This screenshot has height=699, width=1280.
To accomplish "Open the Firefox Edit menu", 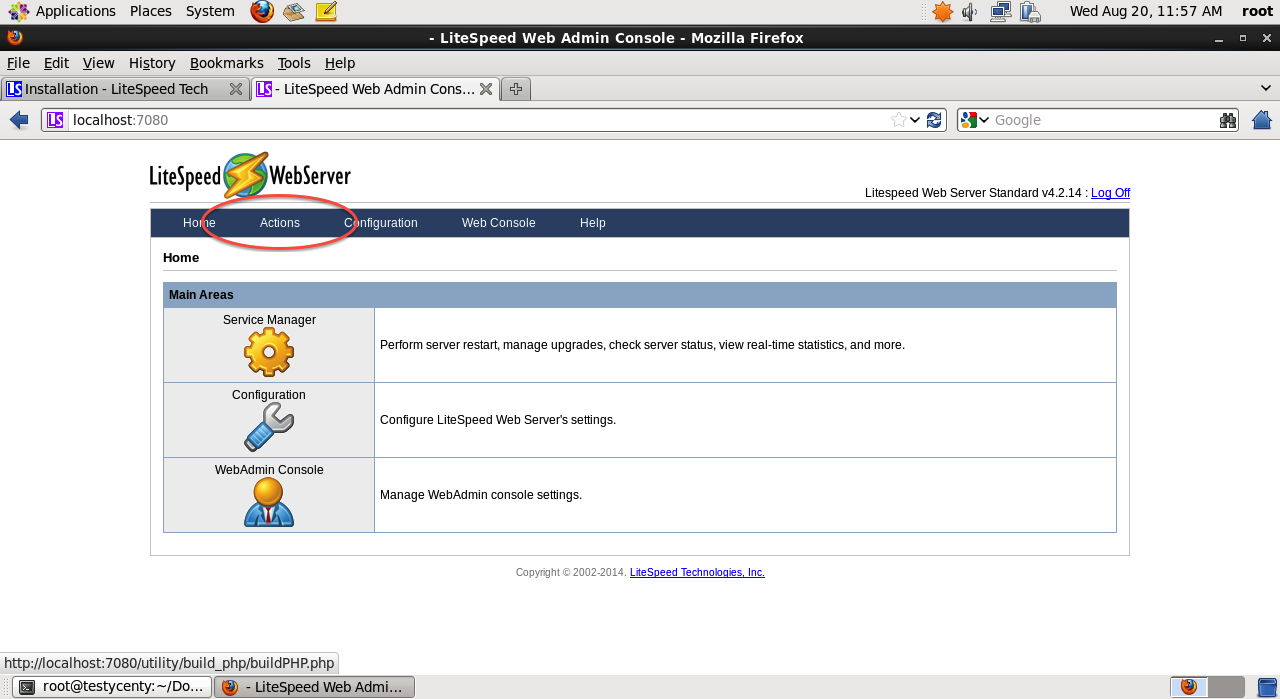I will point(56,63).
